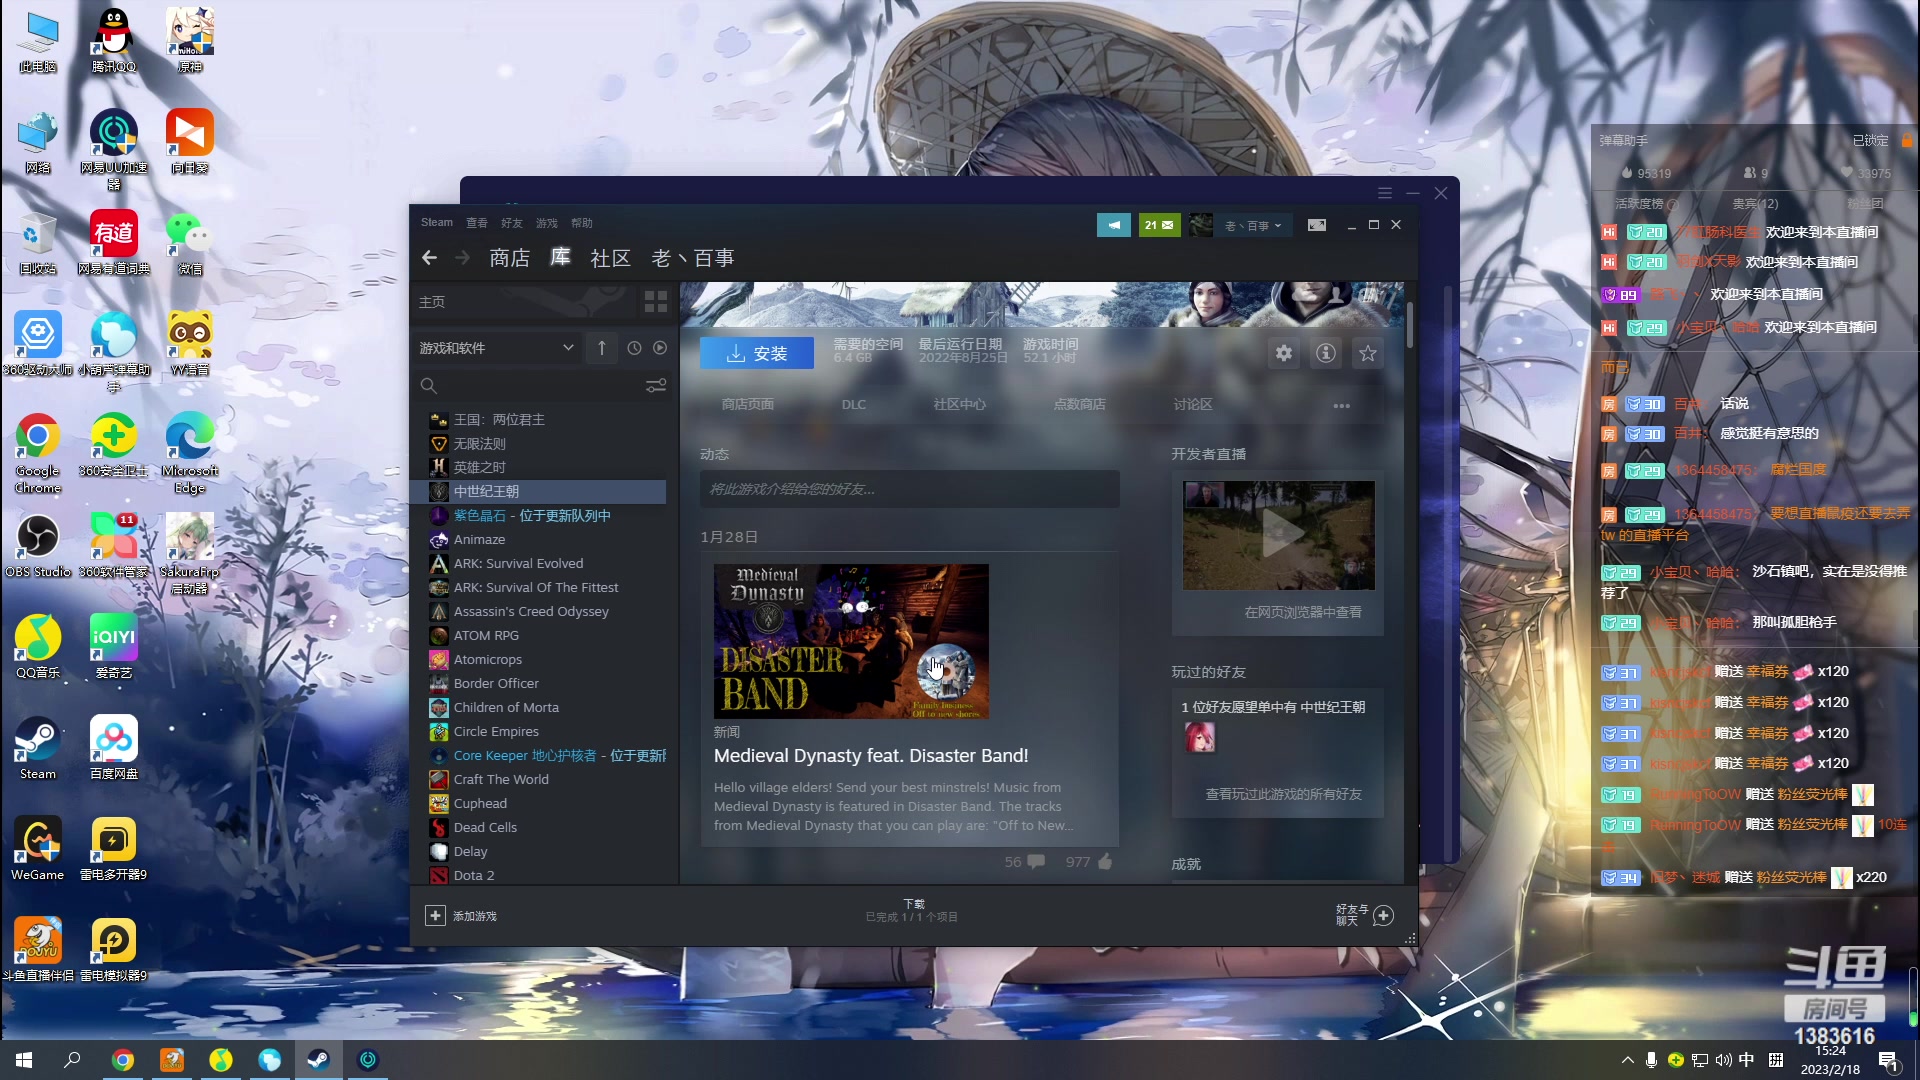Open Google Chrome desktop icon

pyautogui.click(x=38, y=454)
